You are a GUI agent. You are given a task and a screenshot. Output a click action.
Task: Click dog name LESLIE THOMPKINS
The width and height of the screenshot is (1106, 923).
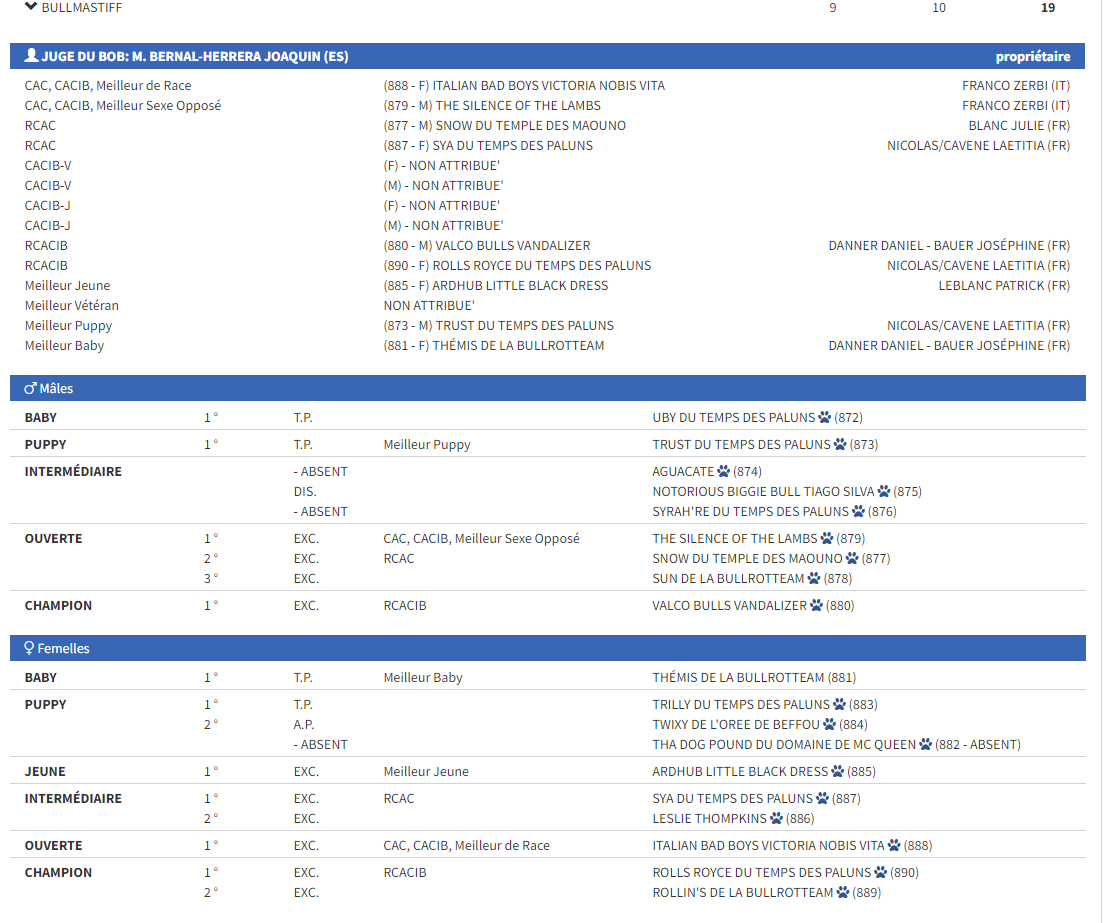tap(710, 818)
